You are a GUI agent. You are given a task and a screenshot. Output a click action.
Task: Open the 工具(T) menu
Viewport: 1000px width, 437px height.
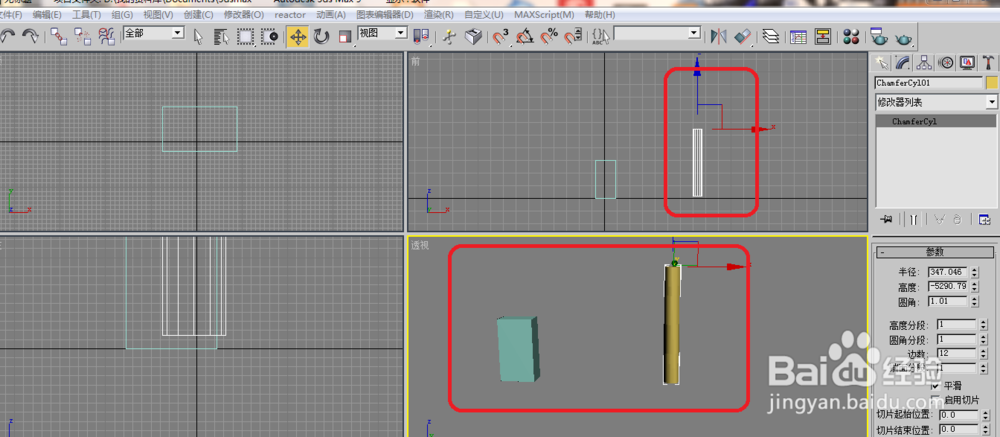[86, 15]
